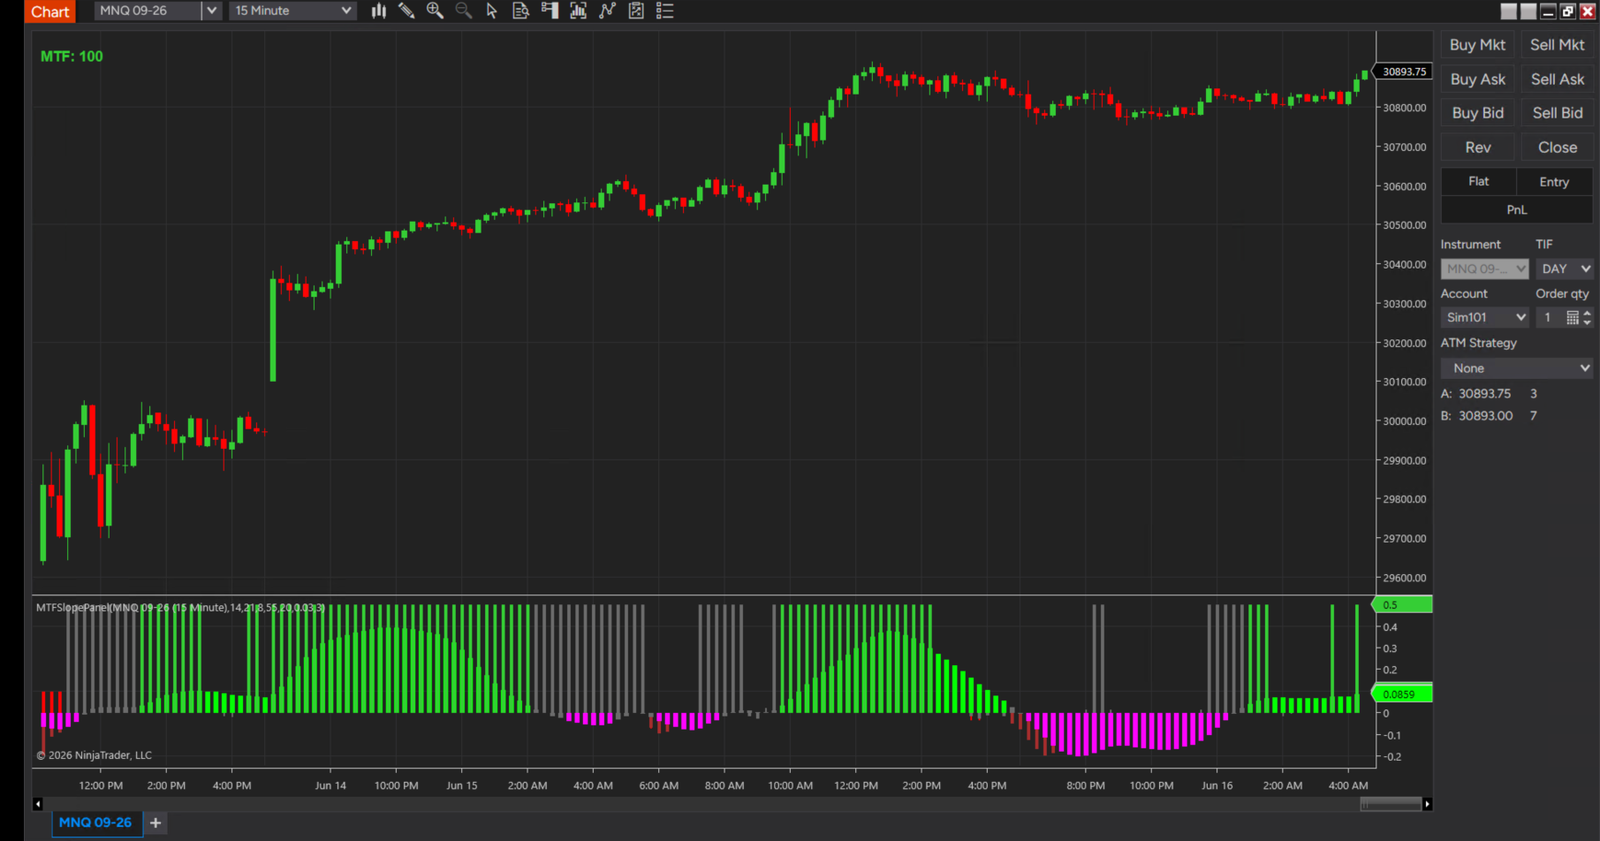Viewport: 1600px width, 841px height.
Task: Click the 0.0859 indicator value marker
Action: click(1402, 694)
